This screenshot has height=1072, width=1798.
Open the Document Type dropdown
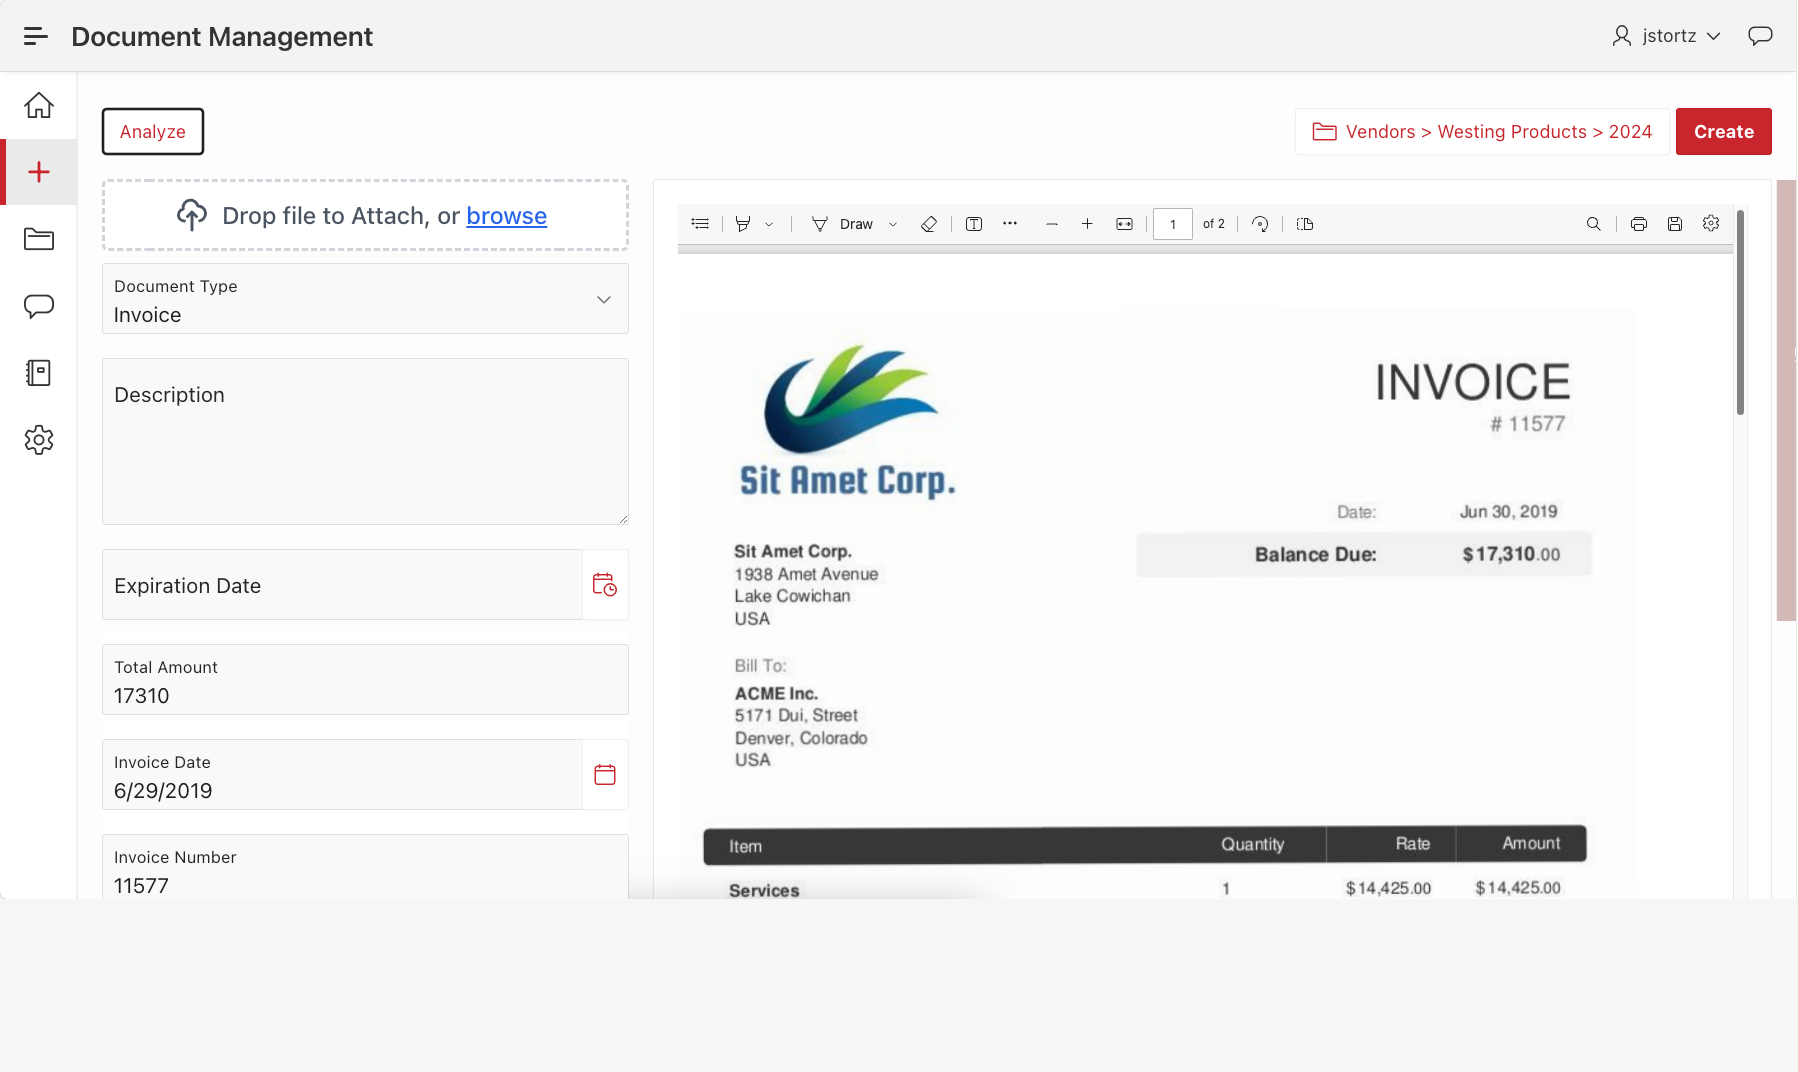tap(365, 299)
